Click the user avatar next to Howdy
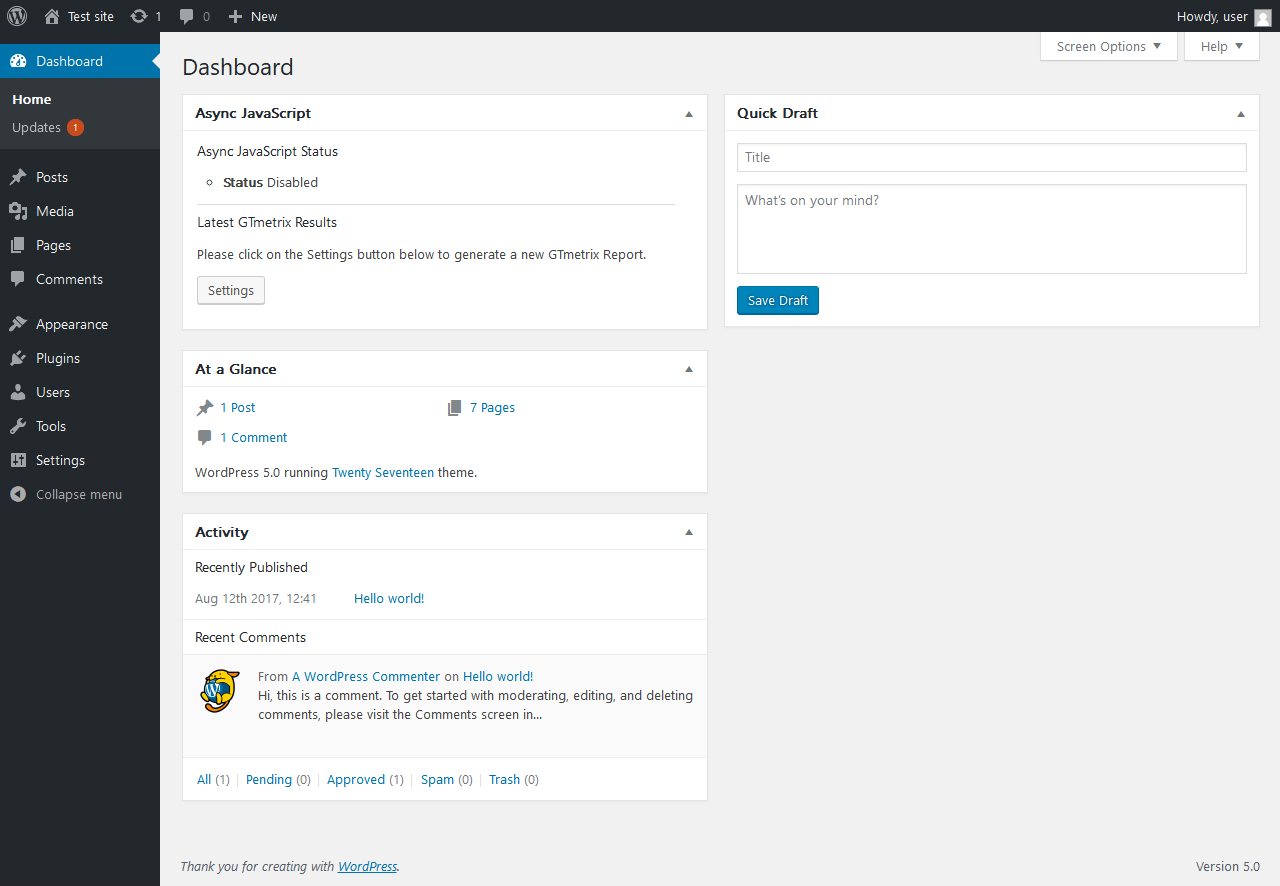 pyautogui.click(x=1263, y=17)
